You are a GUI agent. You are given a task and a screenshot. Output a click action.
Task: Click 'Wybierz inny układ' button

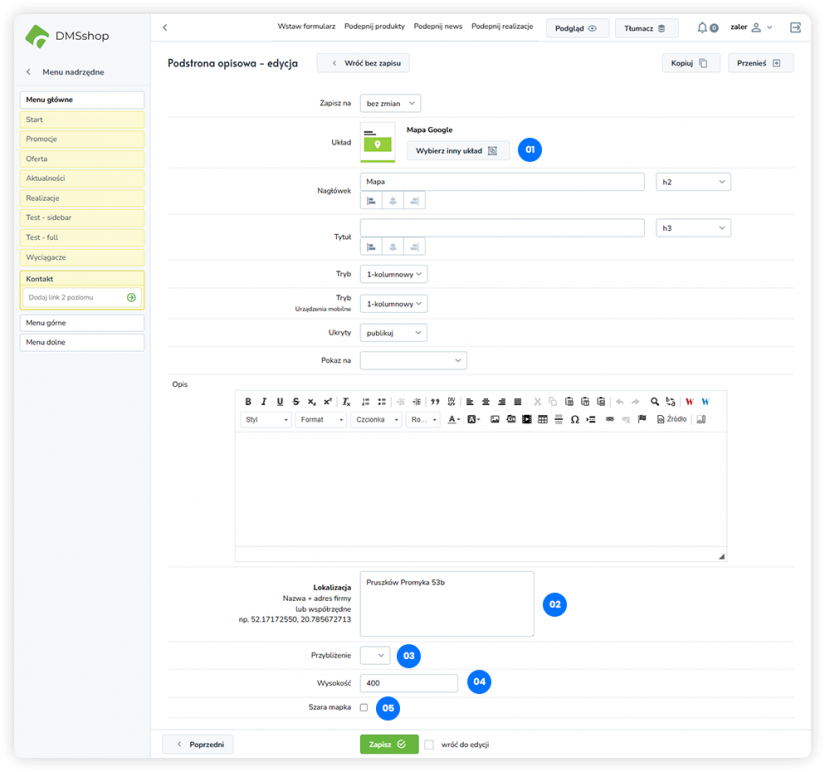pos(457,150)
